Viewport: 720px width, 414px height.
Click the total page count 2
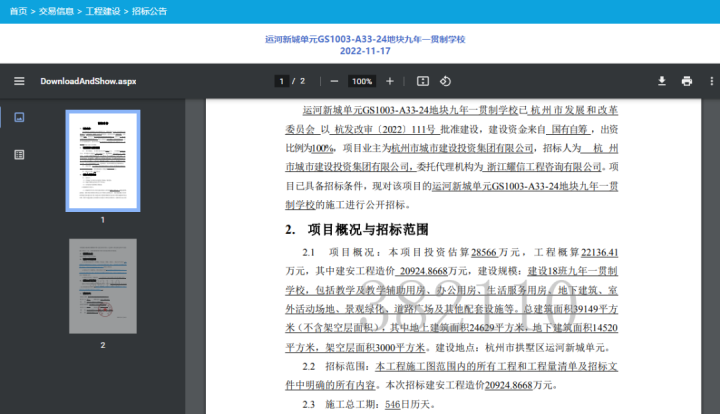pos(303,81)
